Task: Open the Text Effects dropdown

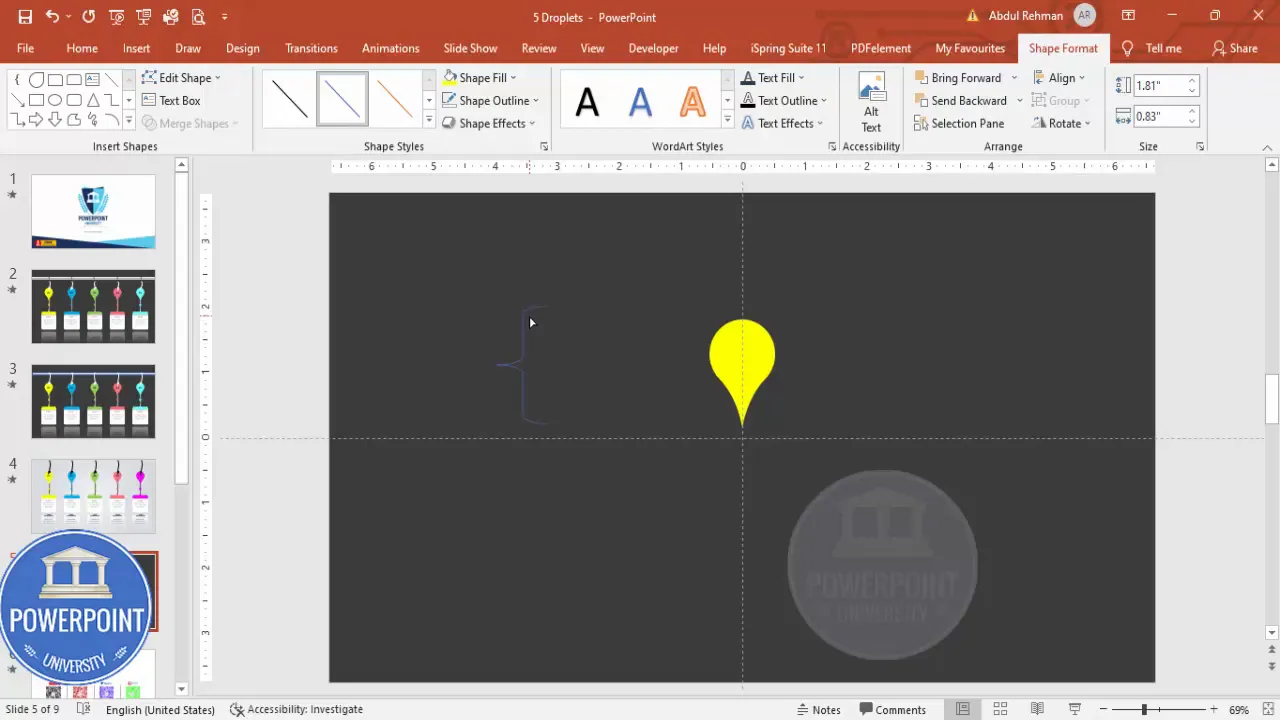Action: coord(782,123)
